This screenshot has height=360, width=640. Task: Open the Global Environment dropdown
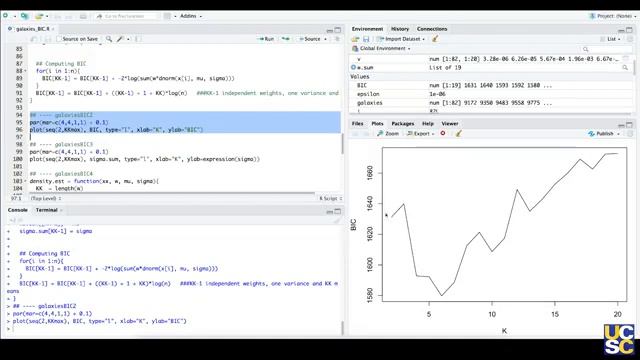pos(381,49)
